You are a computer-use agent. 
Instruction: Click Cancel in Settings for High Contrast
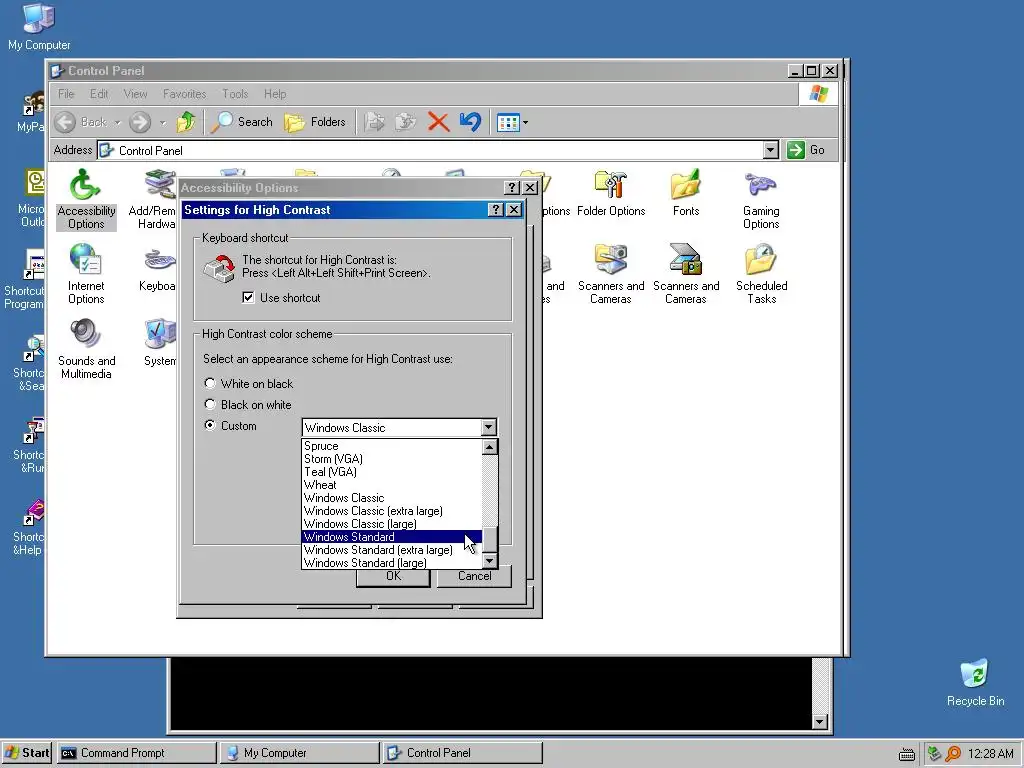(474, 577)
